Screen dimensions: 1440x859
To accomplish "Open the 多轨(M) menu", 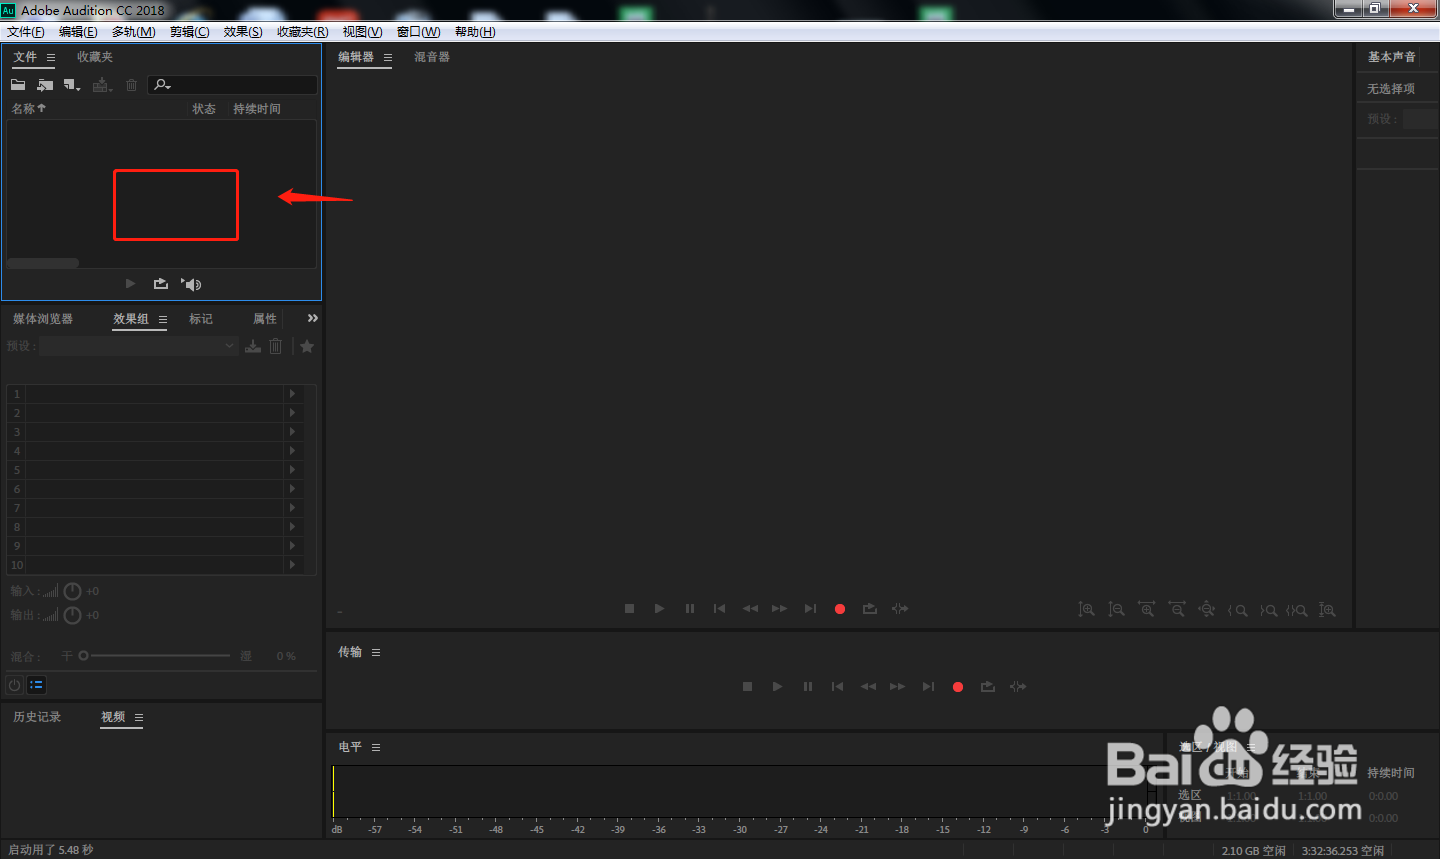I will click(133, 32).
